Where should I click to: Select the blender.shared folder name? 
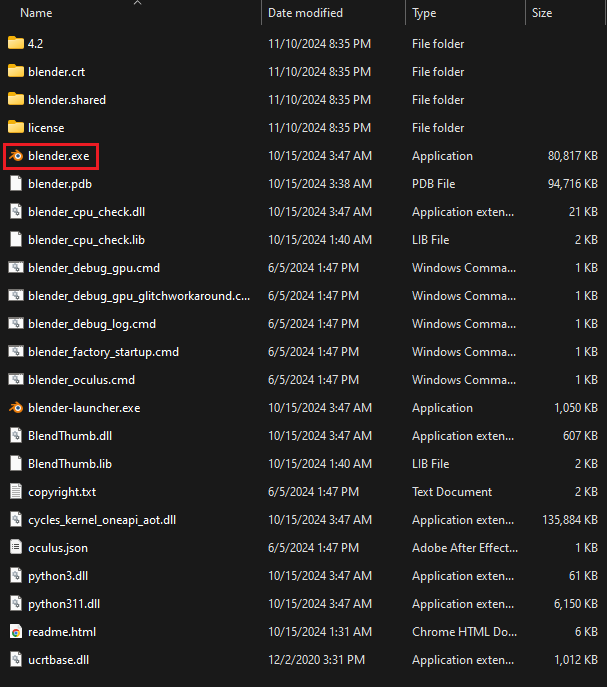(67, 100)
